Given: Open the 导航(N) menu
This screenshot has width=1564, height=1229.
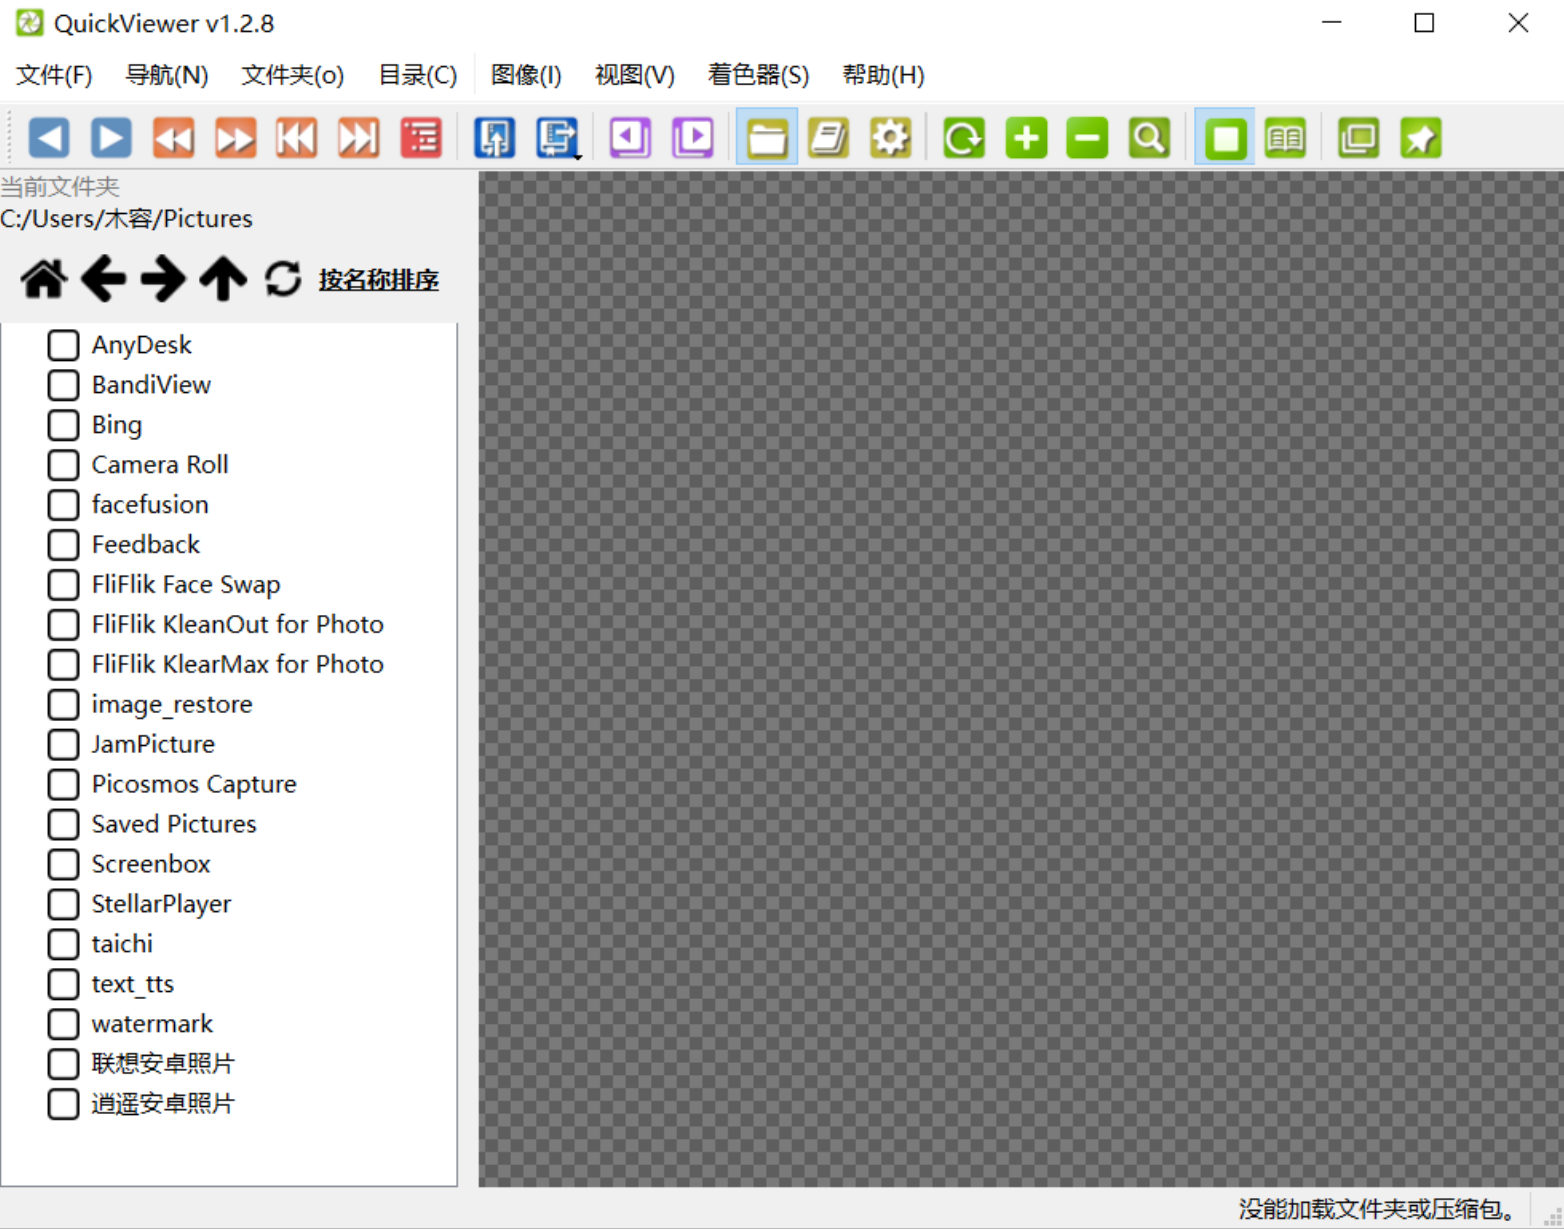Looking at the screenshot, I should point(167,75).
